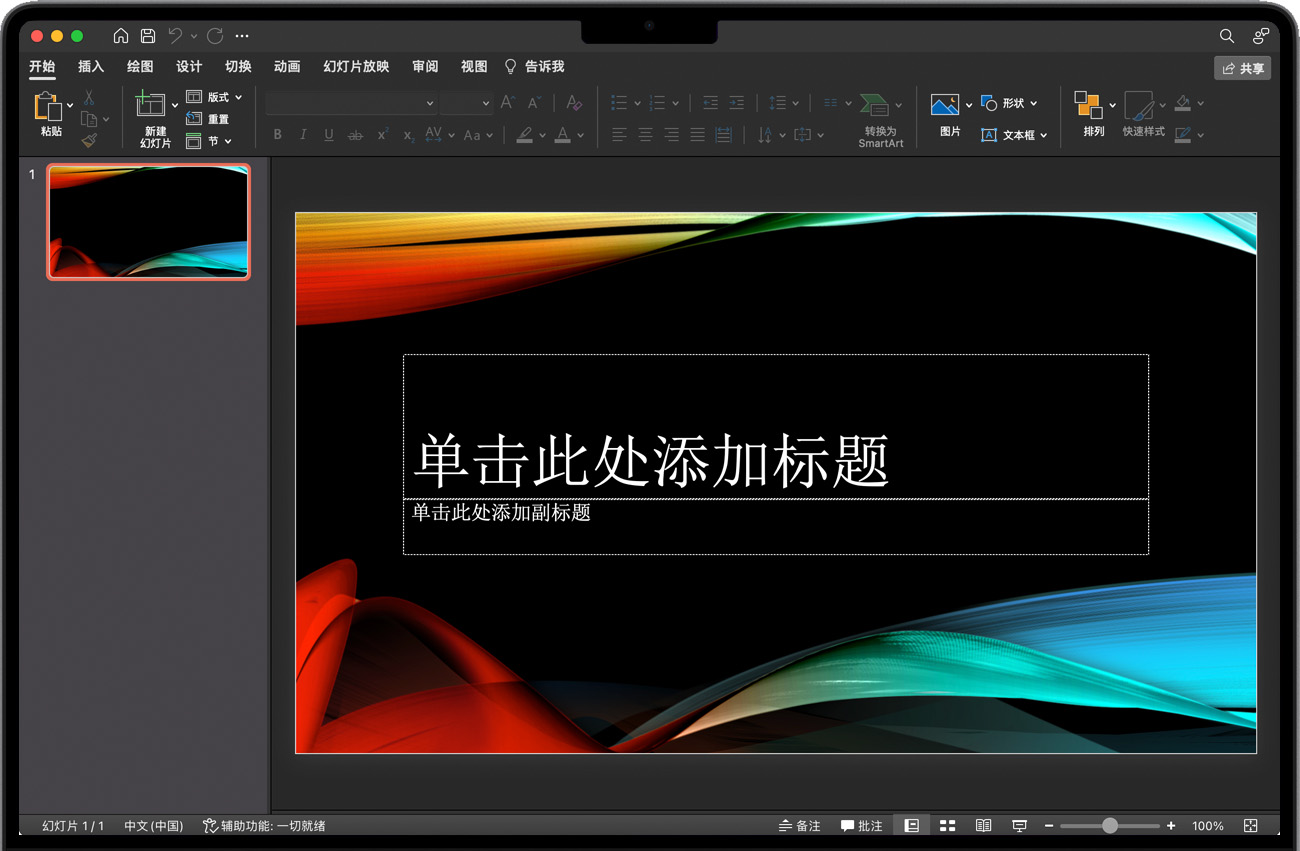Screen dimensions: 1300x851
Task: Click the Copy icon in the ribbon
Action: point(89,119)
